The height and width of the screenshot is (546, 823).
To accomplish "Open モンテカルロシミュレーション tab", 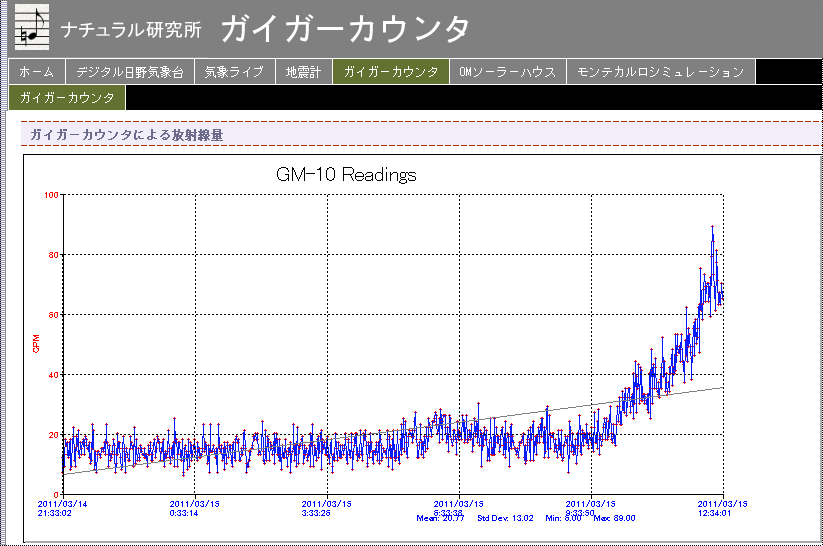I will point(661,72).
